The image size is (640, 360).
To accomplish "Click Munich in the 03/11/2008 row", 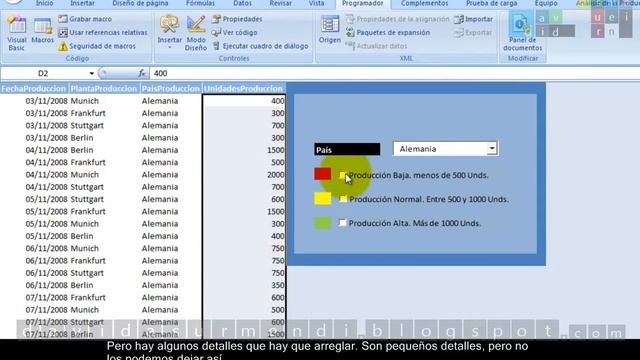I will click(84, 101).
